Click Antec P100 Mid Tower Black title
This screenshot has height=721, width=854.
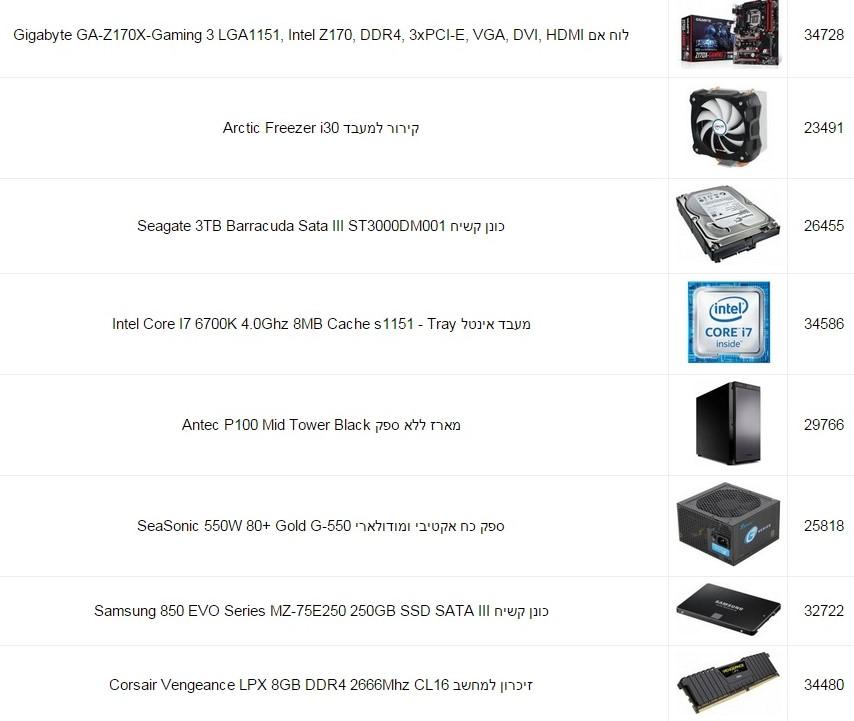[321, 425]
